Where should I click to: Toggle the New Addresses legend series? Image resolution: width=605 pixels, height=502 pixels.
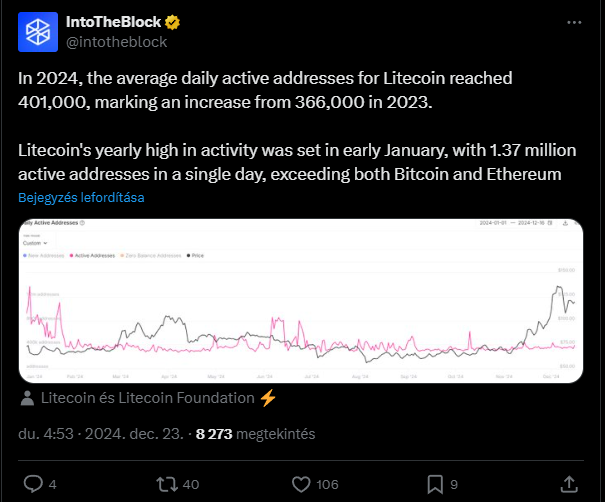tap(44, 255)
